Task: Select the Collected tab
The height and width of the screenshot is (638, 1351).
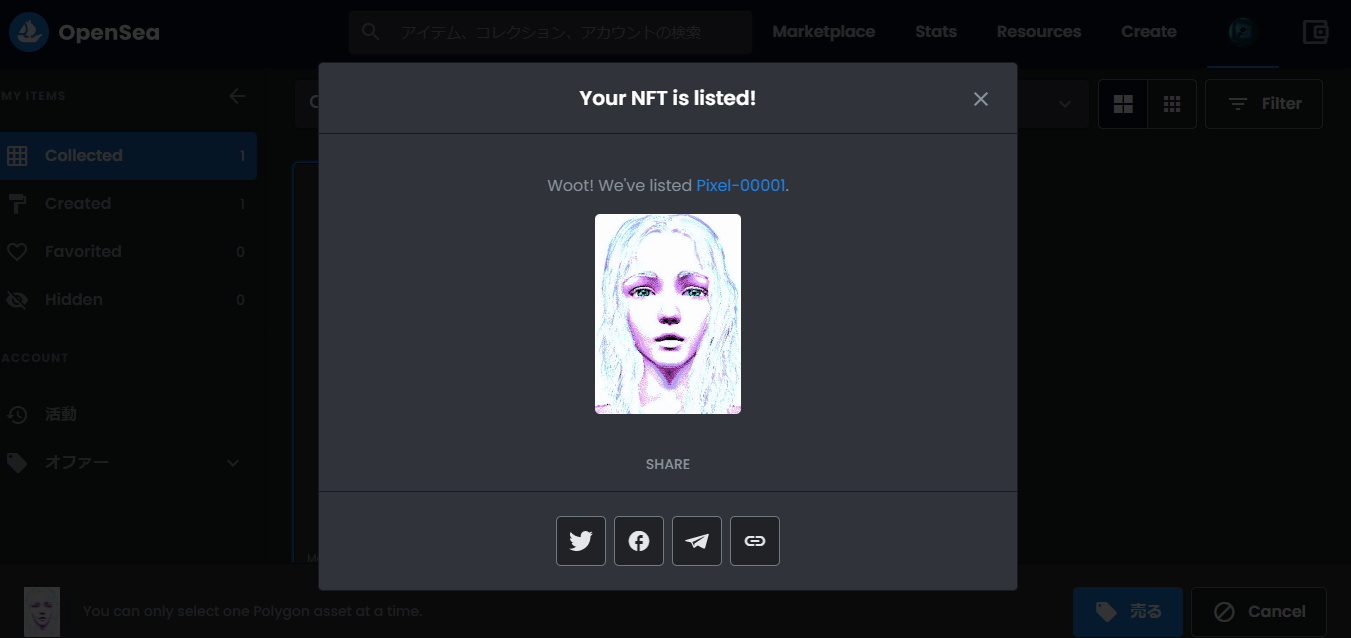Action: (x=128, y=156)
